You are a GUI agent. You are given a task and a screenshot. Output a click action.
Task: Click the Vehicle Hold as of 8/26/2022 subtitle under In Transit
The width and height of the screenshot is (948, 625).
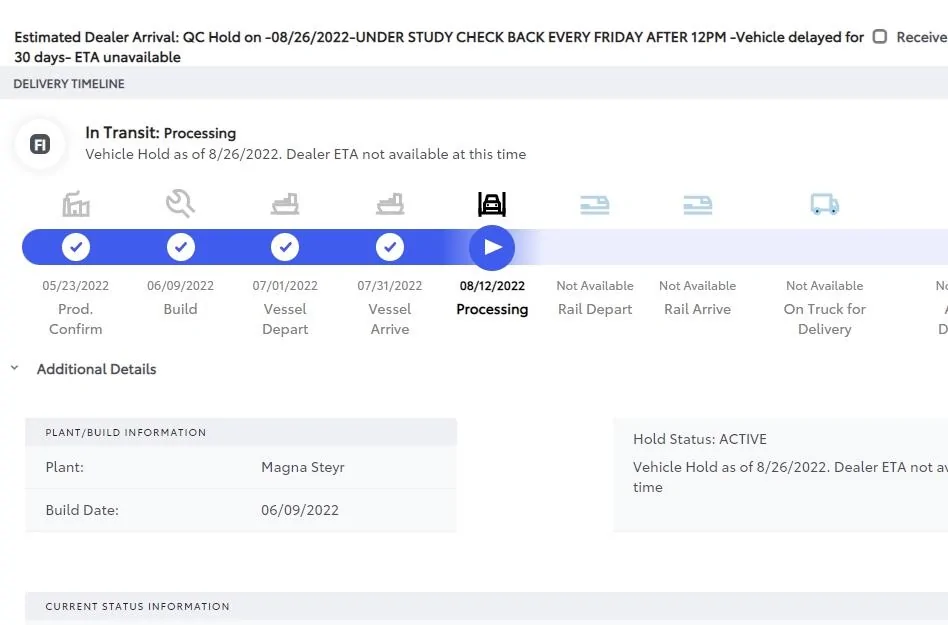tap(305, 154)
